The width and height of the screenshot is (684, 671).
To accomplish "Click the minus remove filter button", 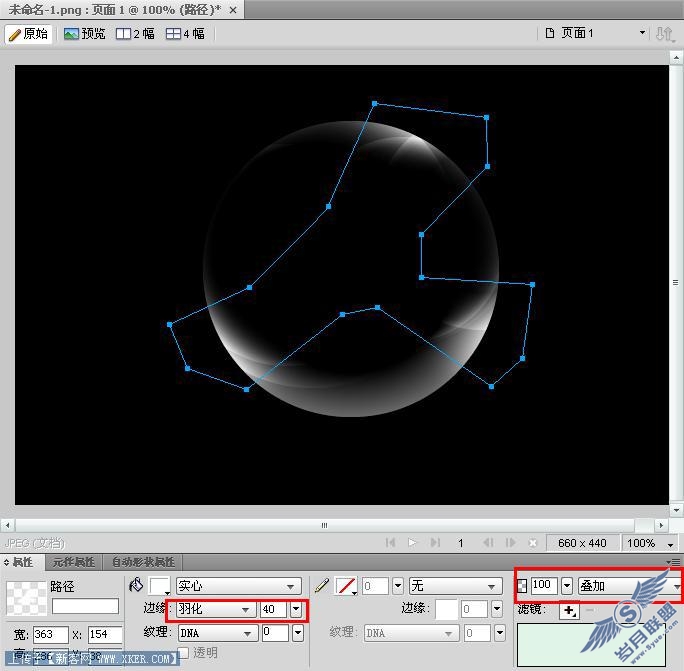I will (589, 610).
